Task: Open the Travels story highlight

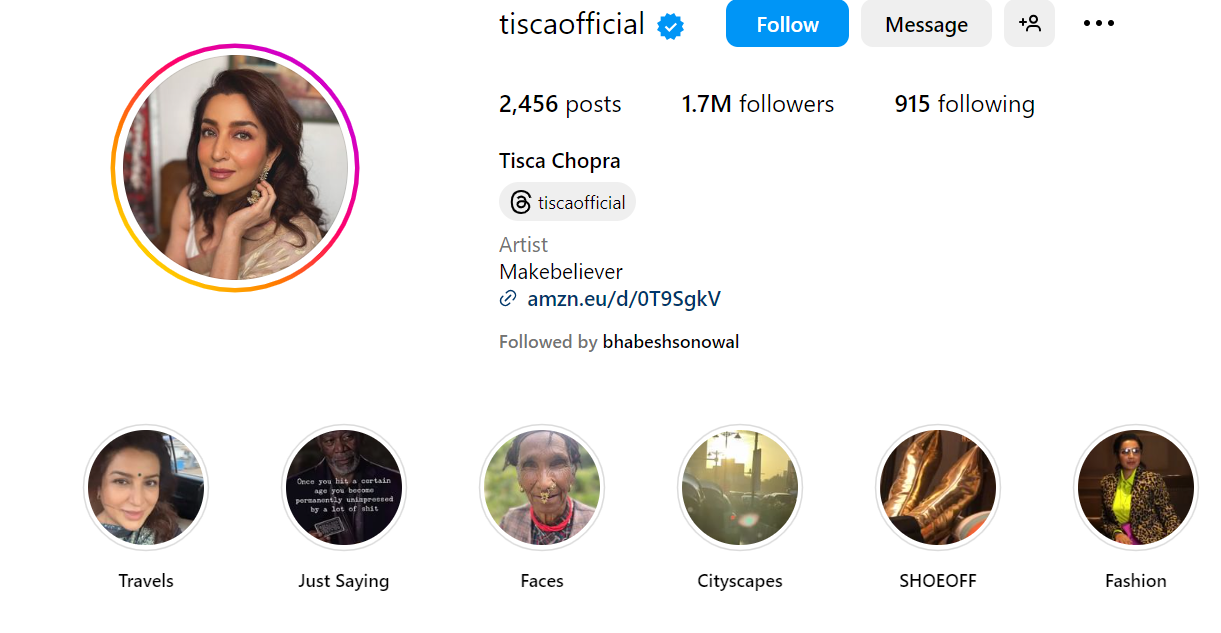Action: (x=146, y=488)
